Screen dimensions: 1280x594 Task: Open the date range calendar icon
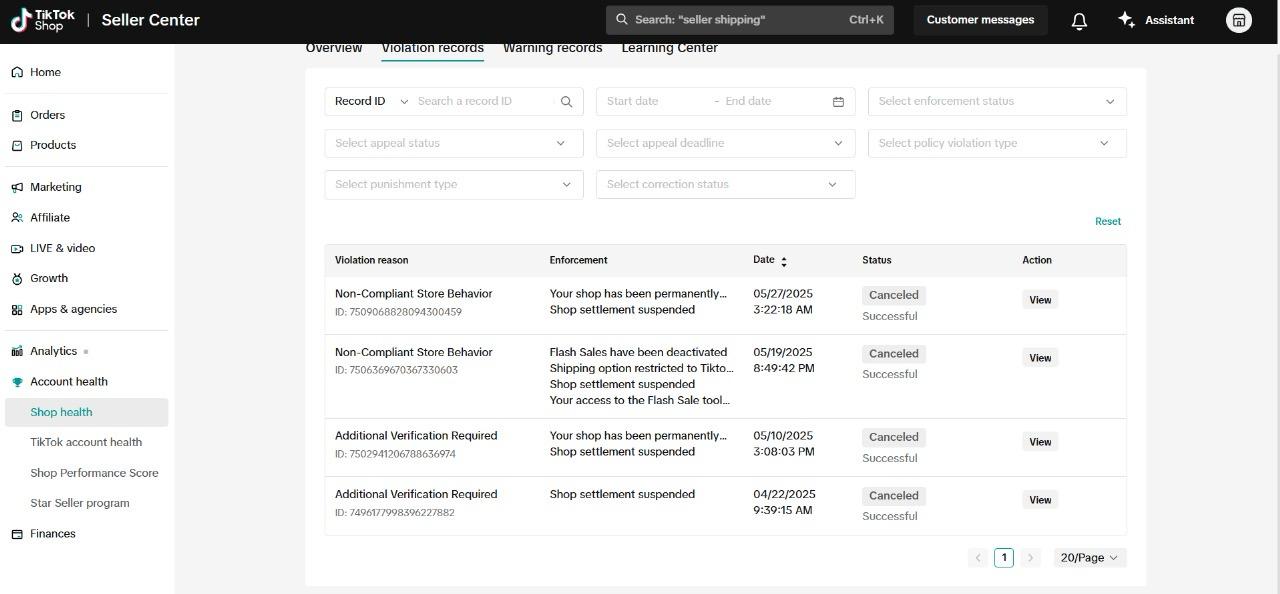(x=838, y=101)
